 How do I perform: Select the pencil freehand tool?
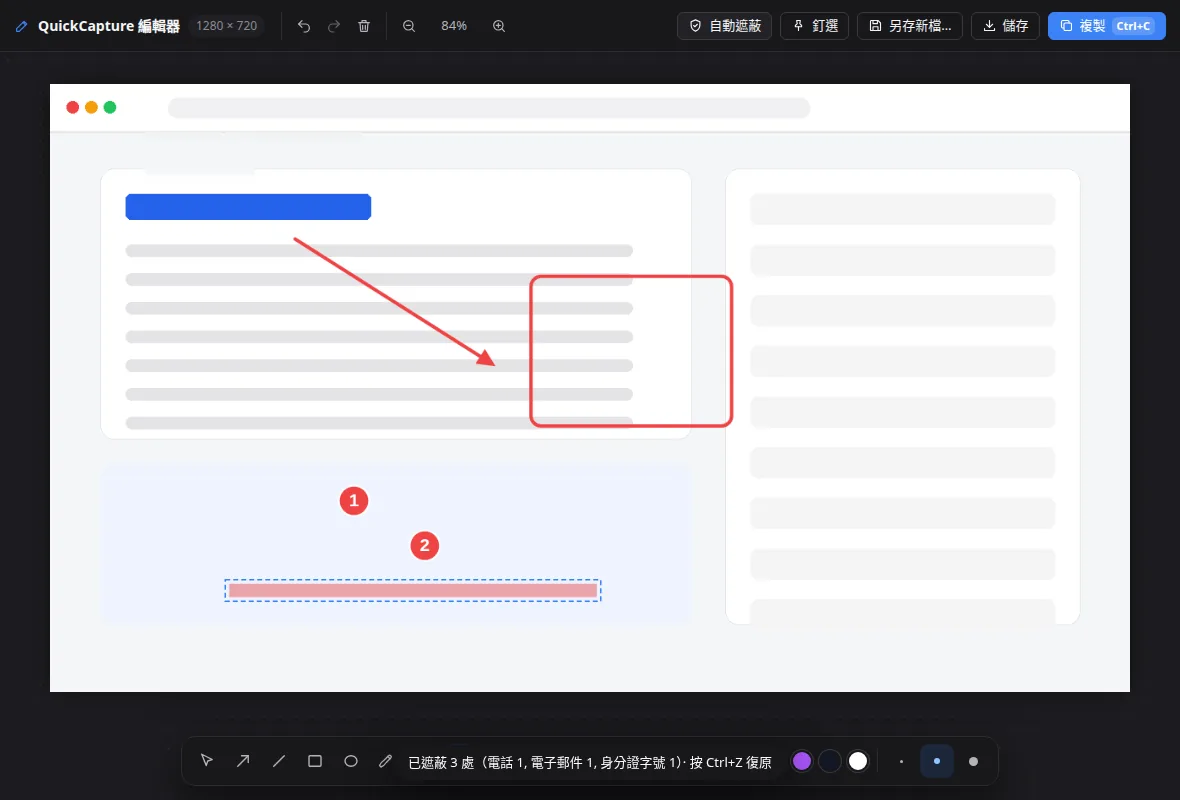(385, 761)
